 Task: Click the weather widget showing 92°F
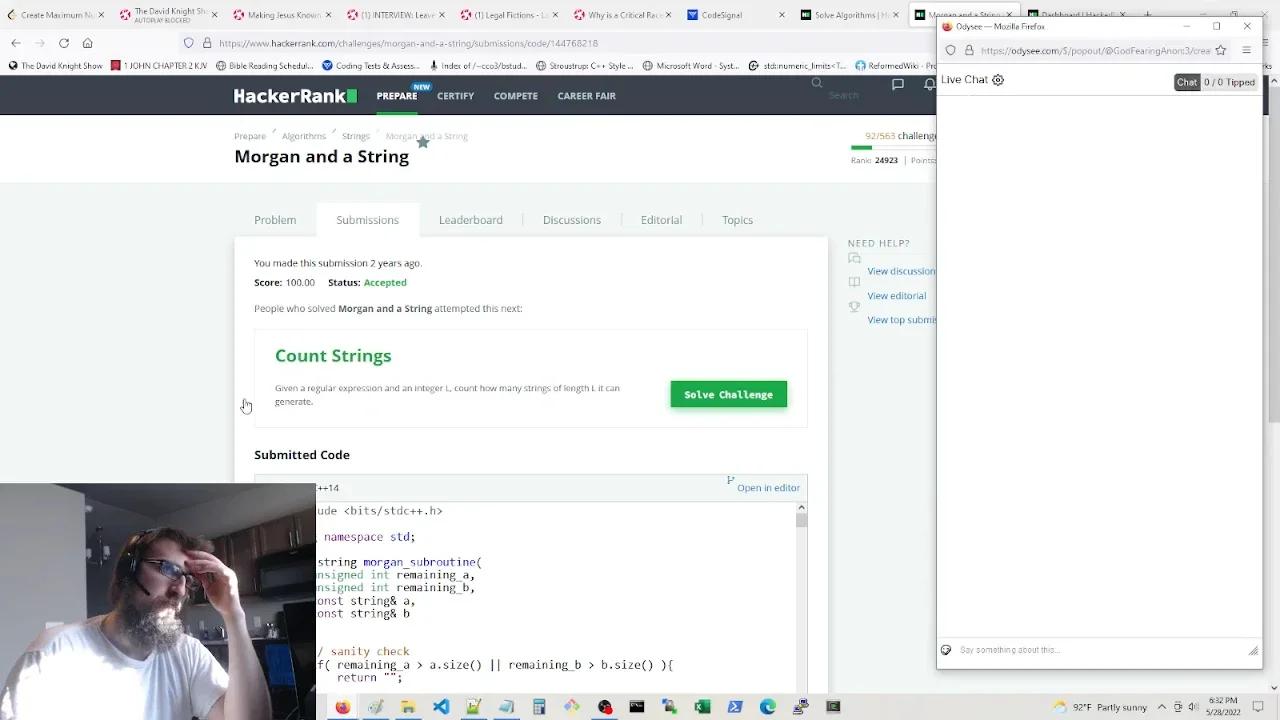click(1098, 707)
